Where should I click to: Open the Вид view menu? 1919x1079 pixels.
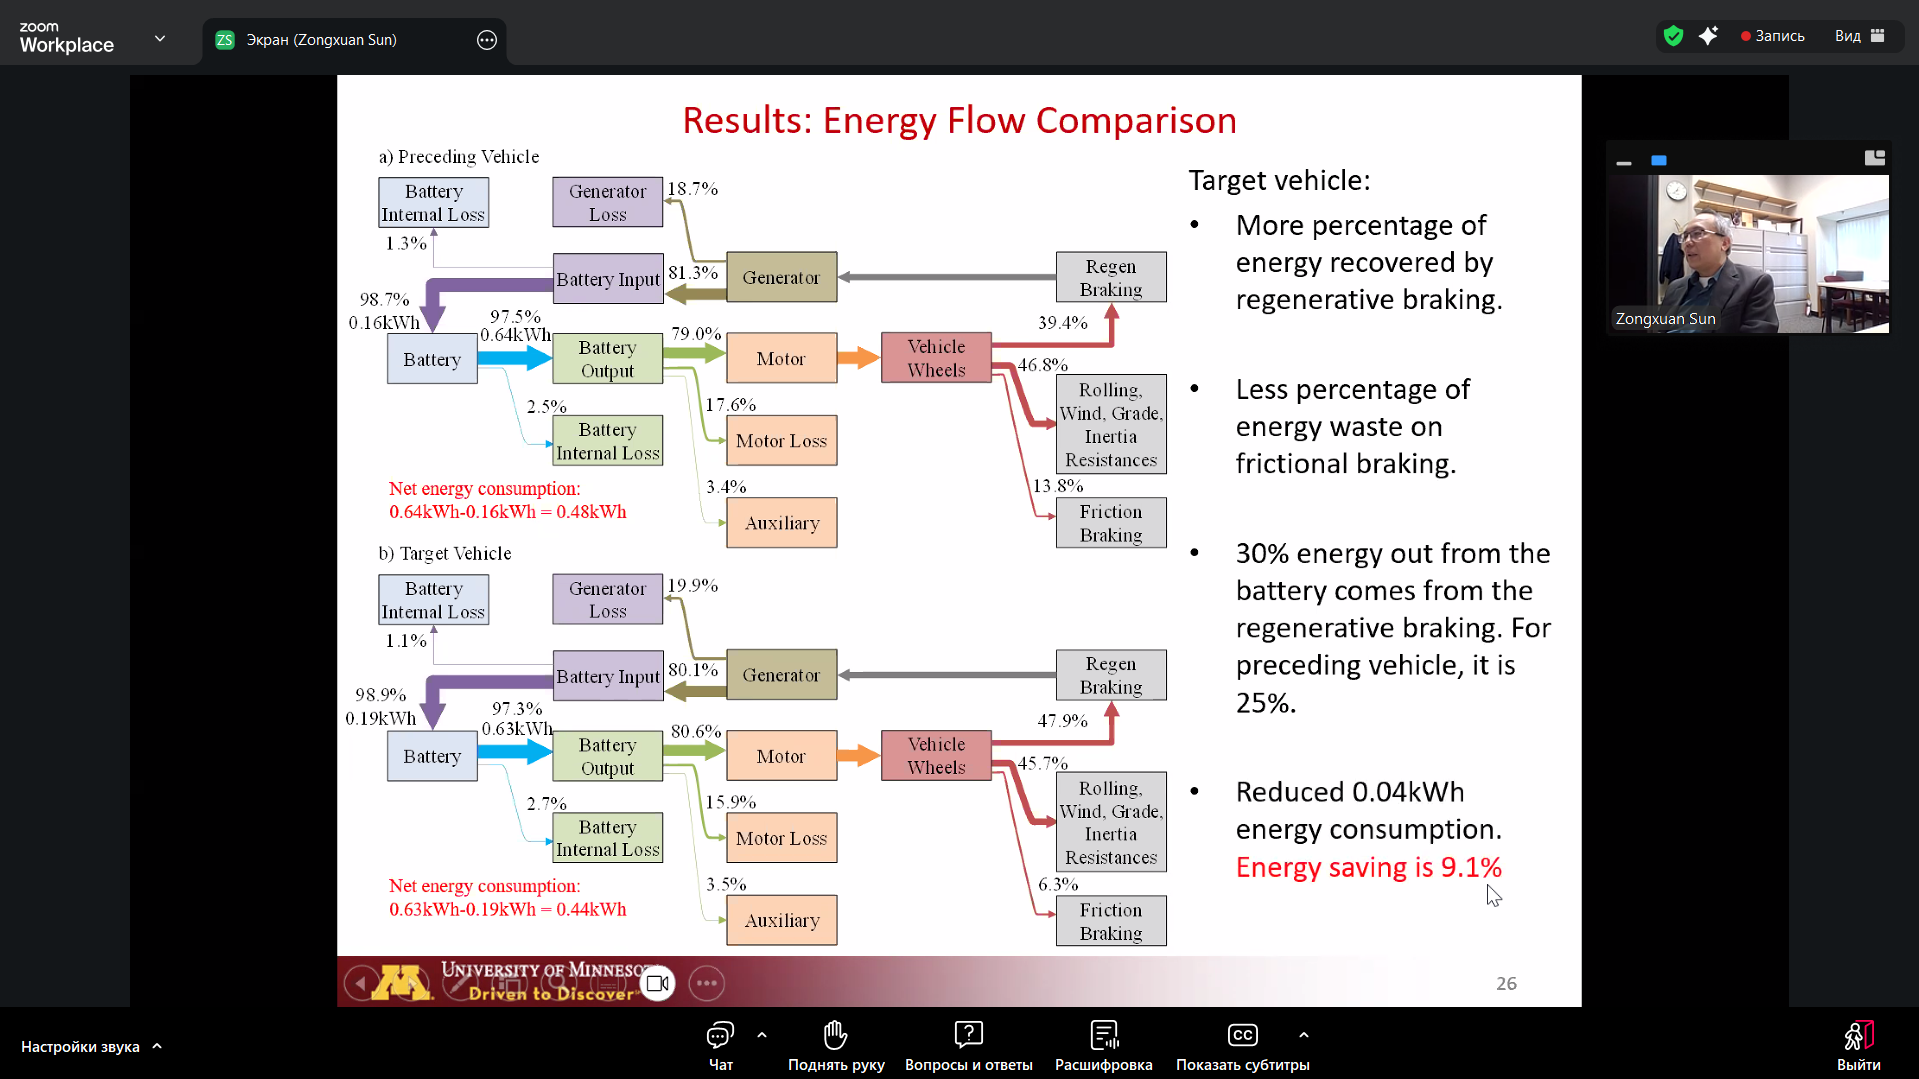coord(1858,36)
